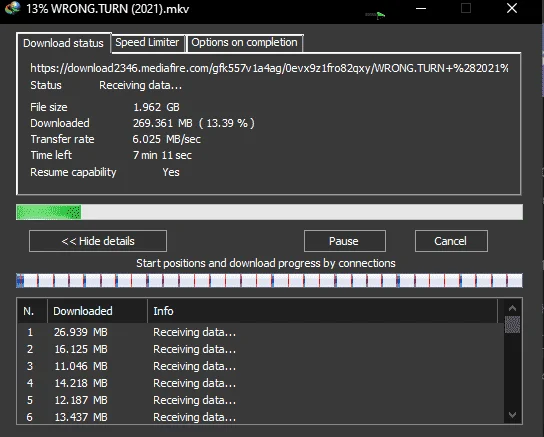Click the Resume capability Yes value
The height and width of the screenshot is (437, 544).
coord(171,172)
